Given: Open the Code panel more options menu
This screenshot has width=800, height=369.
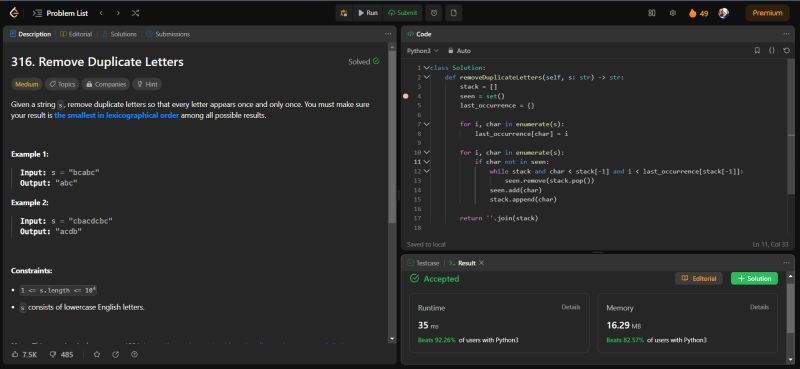Looking at the screenshot, I should pos(786,34).
